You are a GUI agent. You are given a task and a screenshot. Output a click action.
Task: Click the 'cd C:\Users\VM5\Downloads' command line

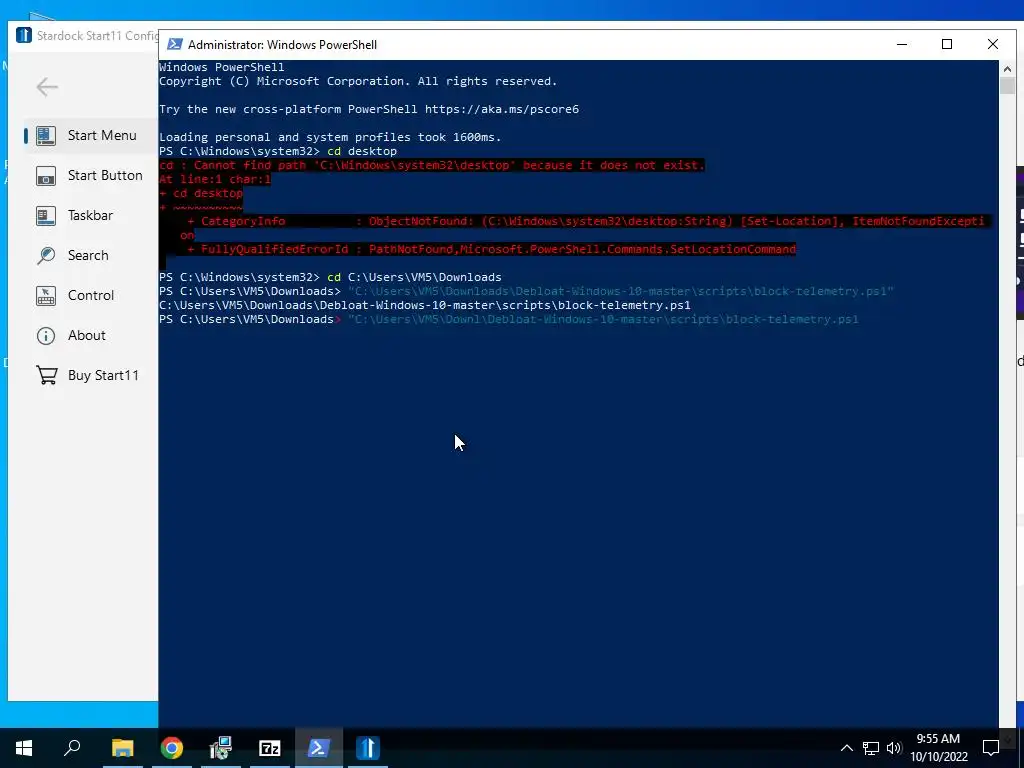[x=330, y=278]
